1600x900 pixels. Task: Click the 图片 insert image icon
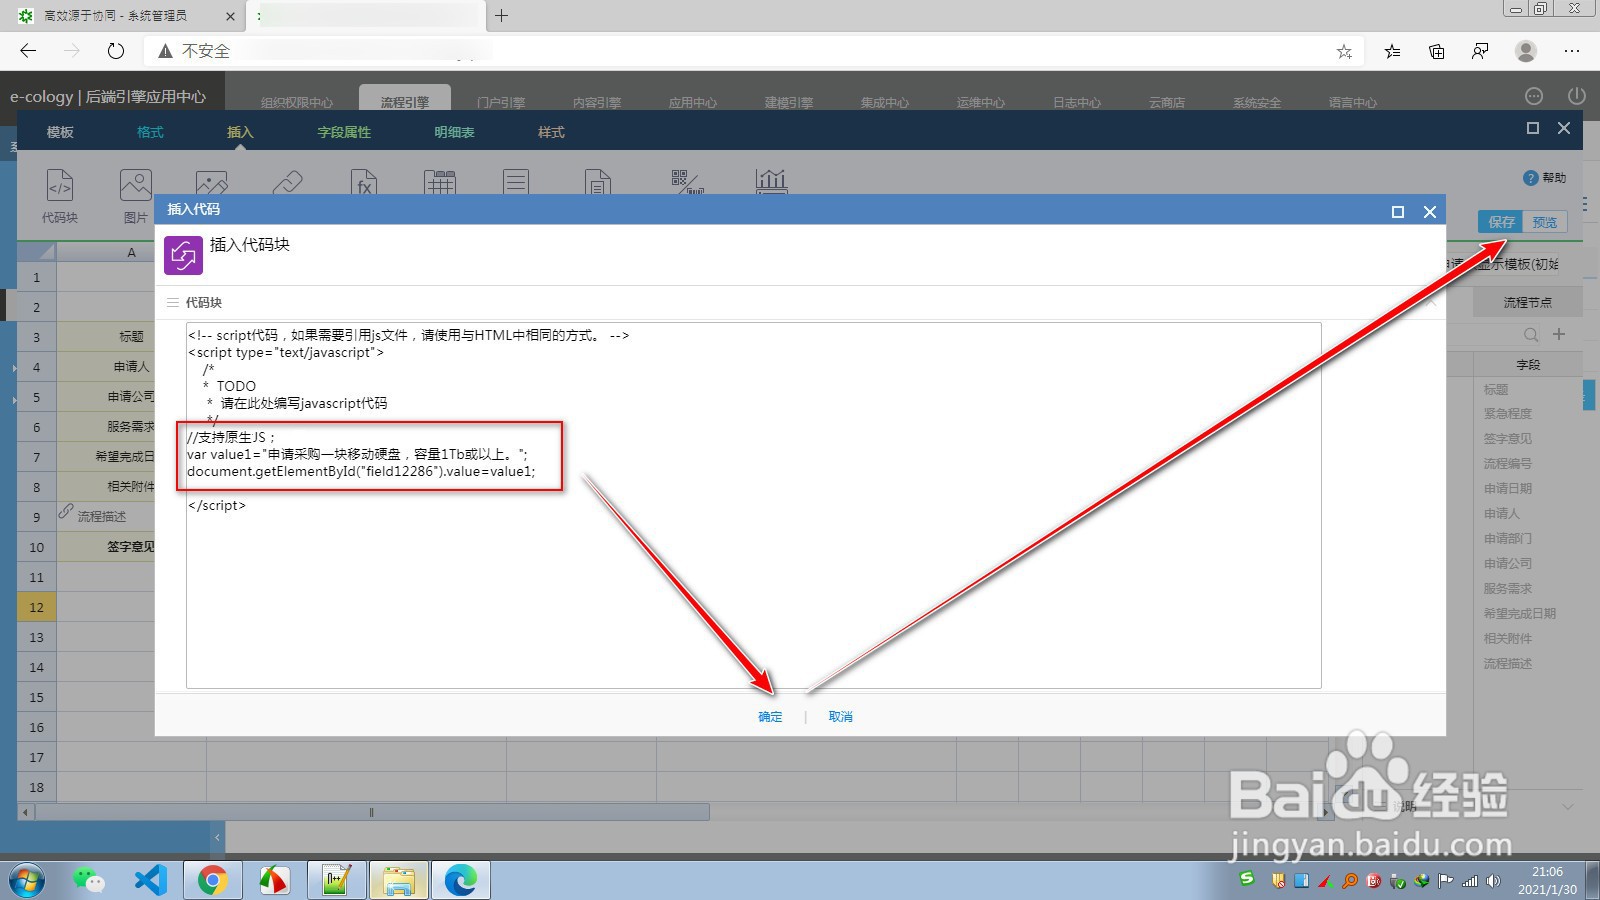click(x=136, y=186)
